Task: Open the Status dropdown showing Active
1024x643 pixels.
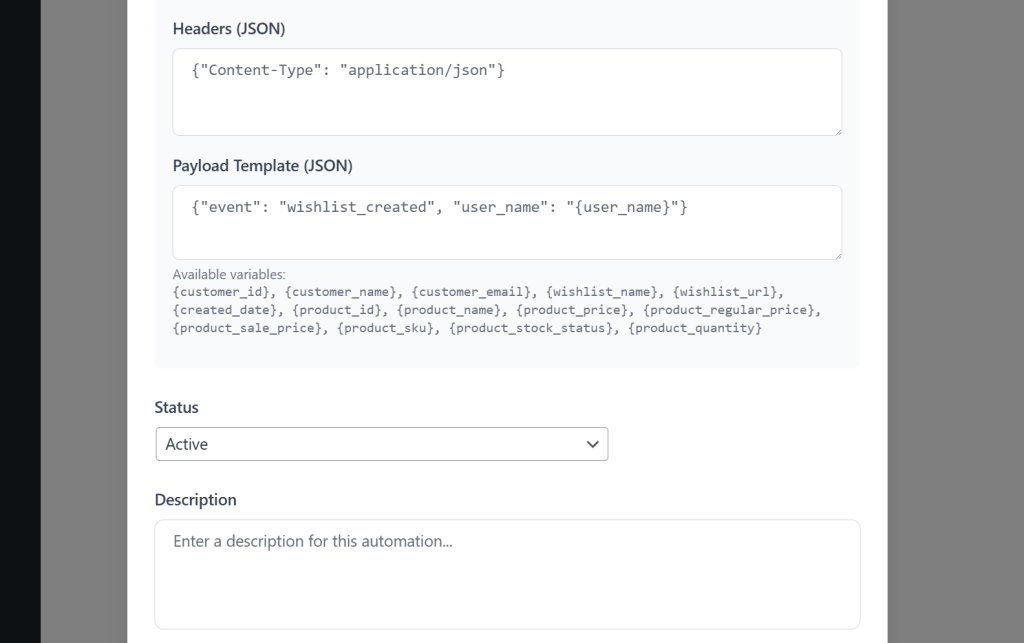Action: (x=382, y=444)
